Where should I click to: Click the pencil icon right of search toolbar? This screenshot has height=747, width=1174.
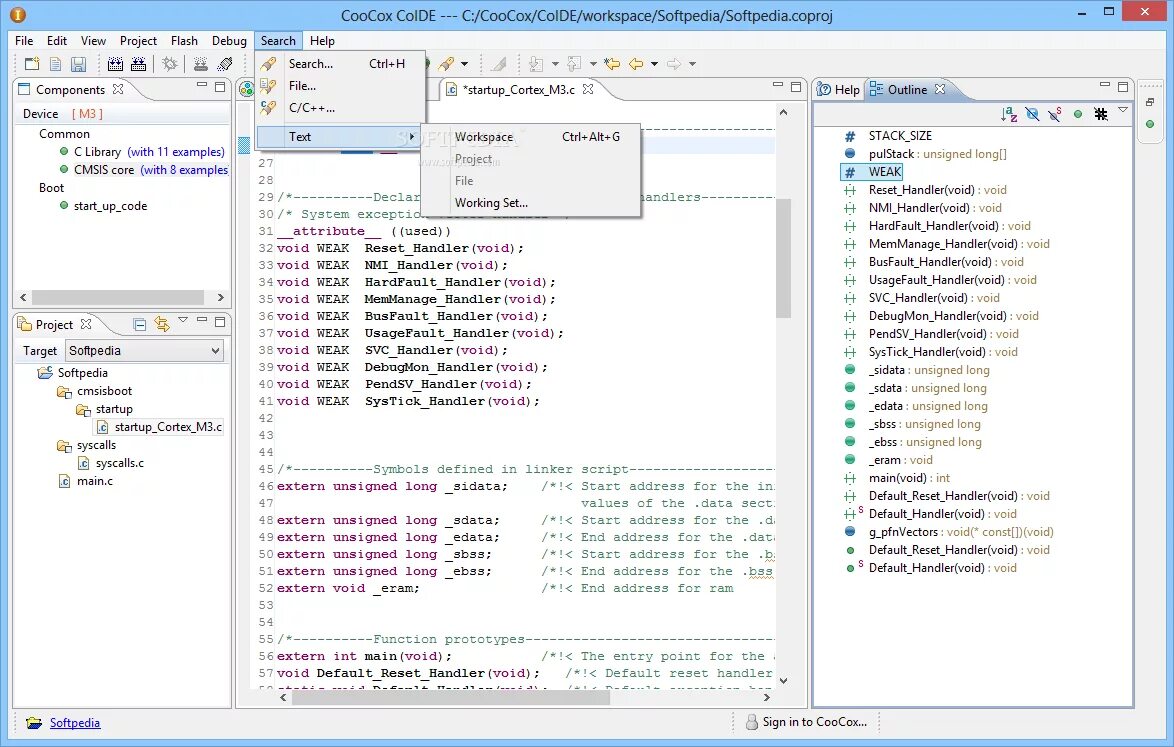click(x=499, y=64)
